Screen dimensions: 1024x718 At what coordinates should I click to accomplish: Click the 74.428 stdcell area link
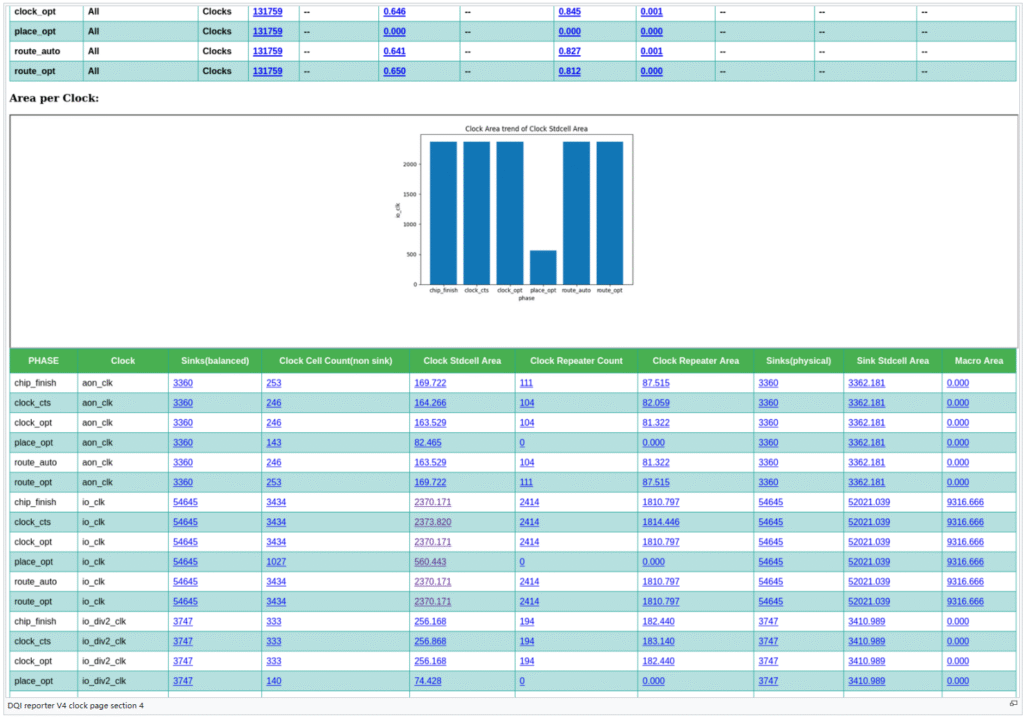[427, 681]
